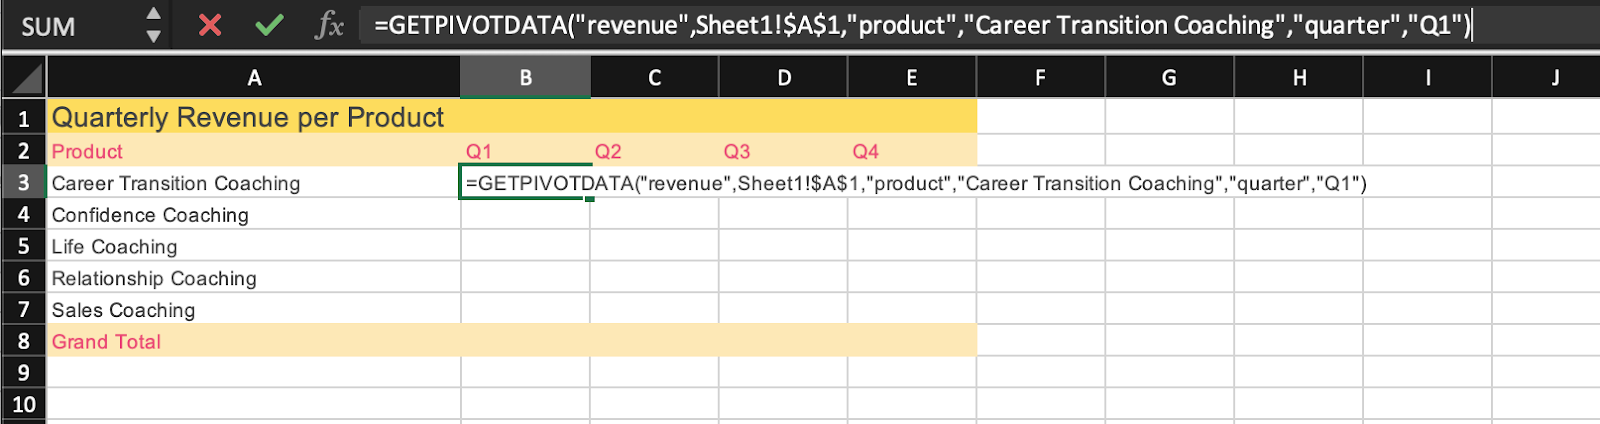Screen dimensions: 1600x424
Task: Click the Name Box showing SUM
Action: click(70, 26)
